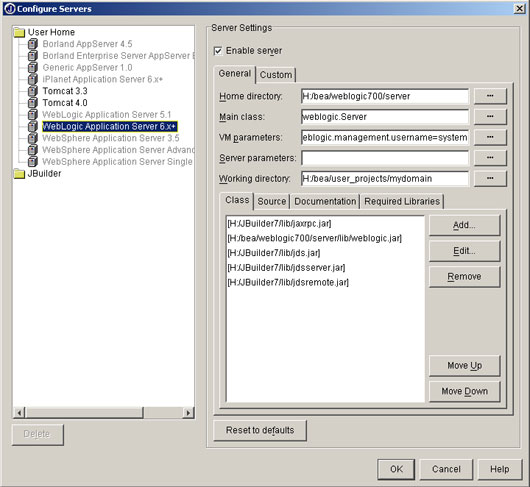Switch to the General tab
530x487 pixels.
(x=235, y=74)
